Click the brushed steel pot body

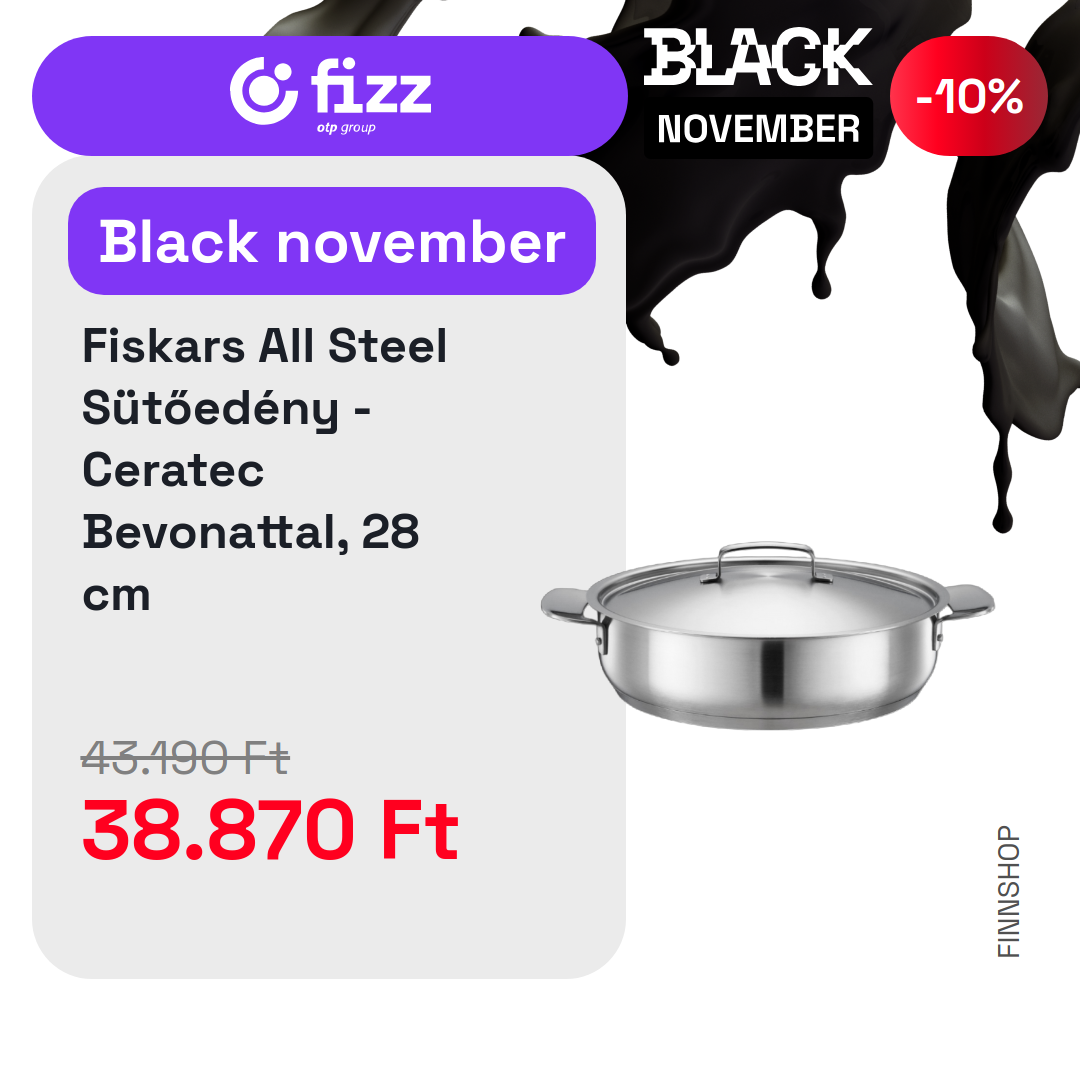[768, 670]
